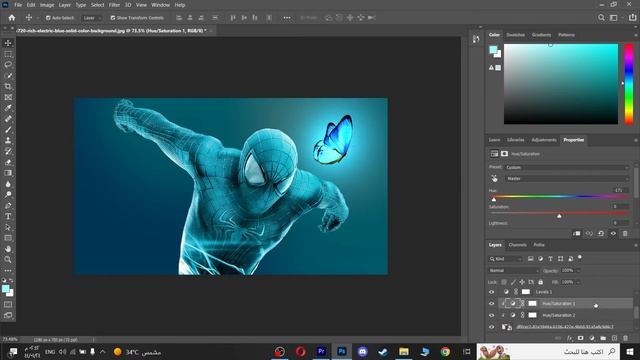Select the Hue/Saturation 1 layer mask thumbnail
This screenshot has height=360, width=640.
[532, 304]
